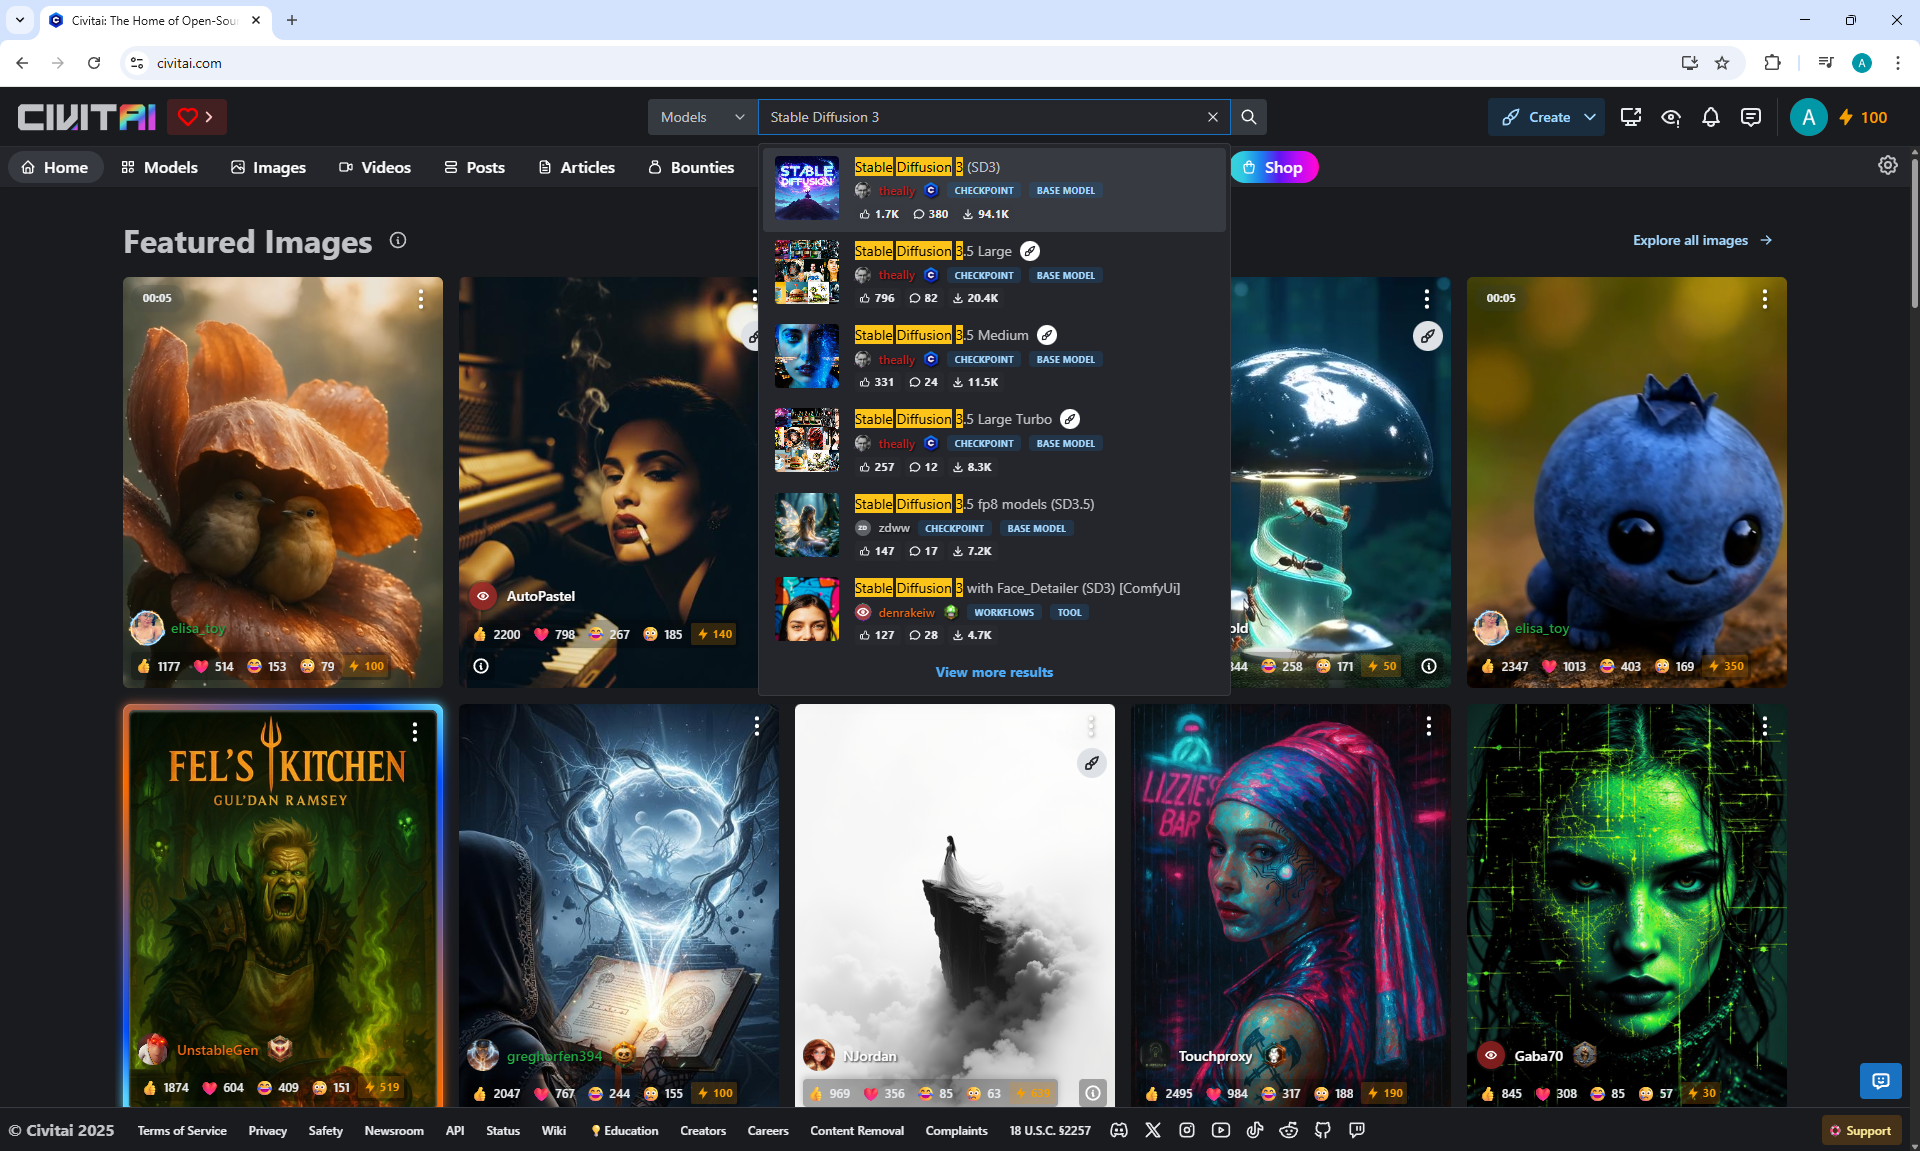Open options menu on blueberry image
The image size is (1920, 1151).
click(x=1764, y=299)
